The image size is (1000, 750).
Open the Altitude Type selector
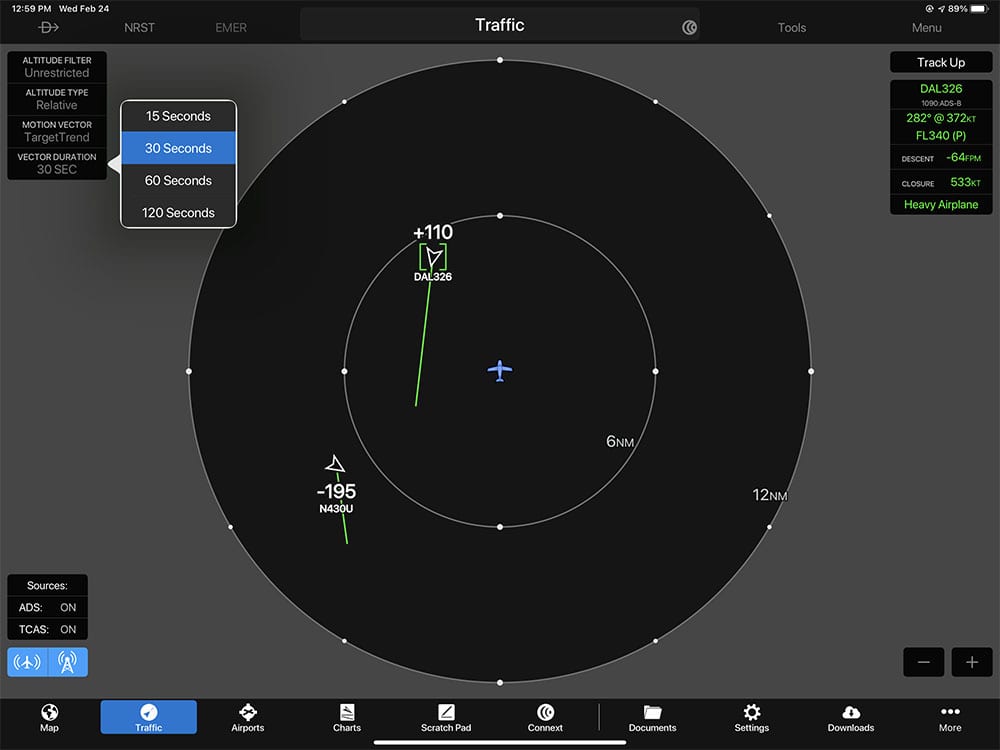(57, 99)
